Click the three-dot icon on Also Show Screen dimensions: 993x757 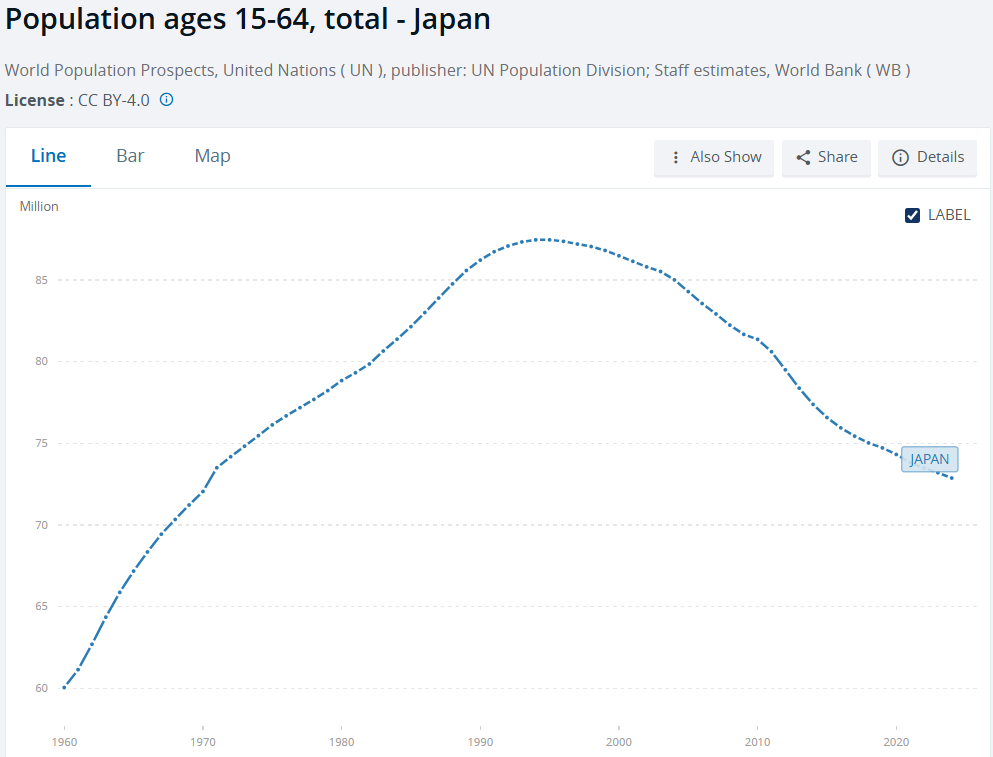[676, 157]
